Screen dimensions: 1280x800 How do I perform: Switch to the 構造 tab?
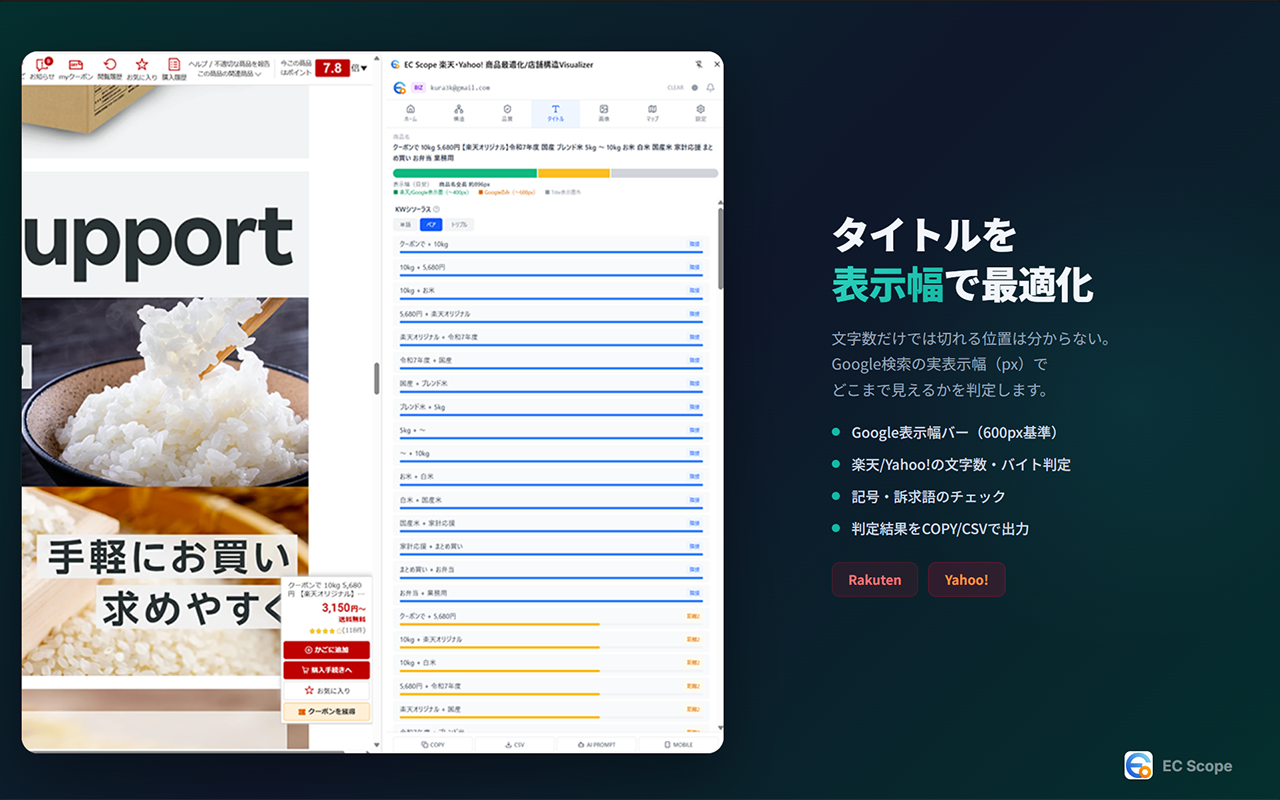[x=459, y=113]
